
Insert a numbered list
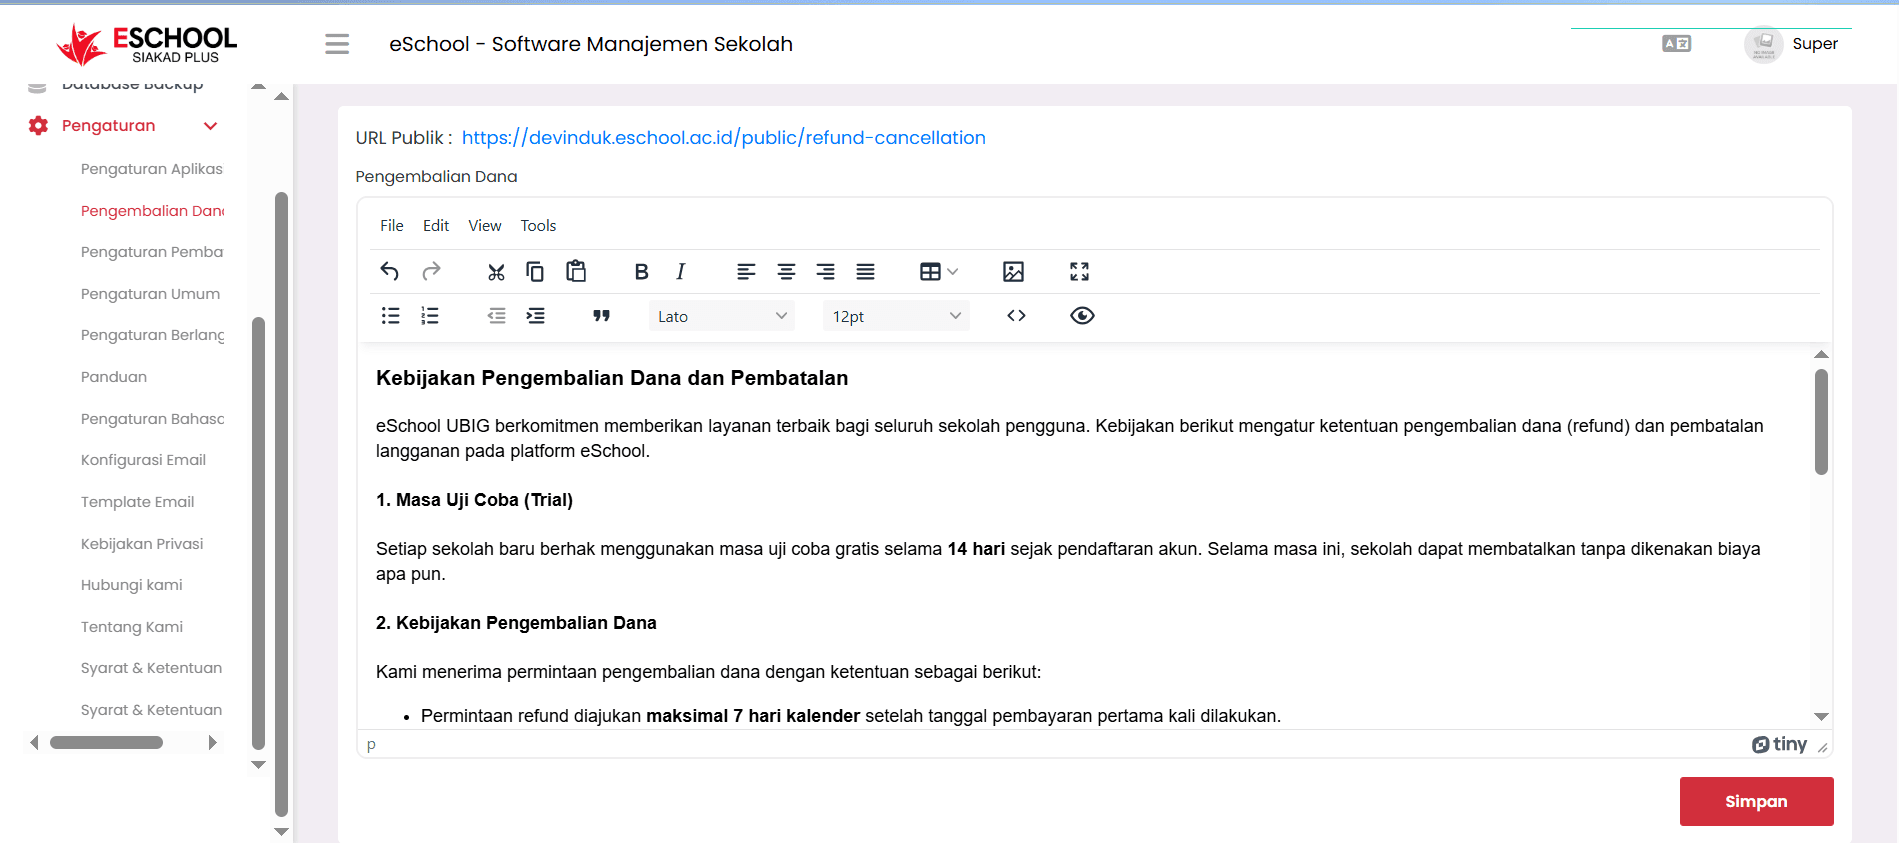tap(430, 316)
